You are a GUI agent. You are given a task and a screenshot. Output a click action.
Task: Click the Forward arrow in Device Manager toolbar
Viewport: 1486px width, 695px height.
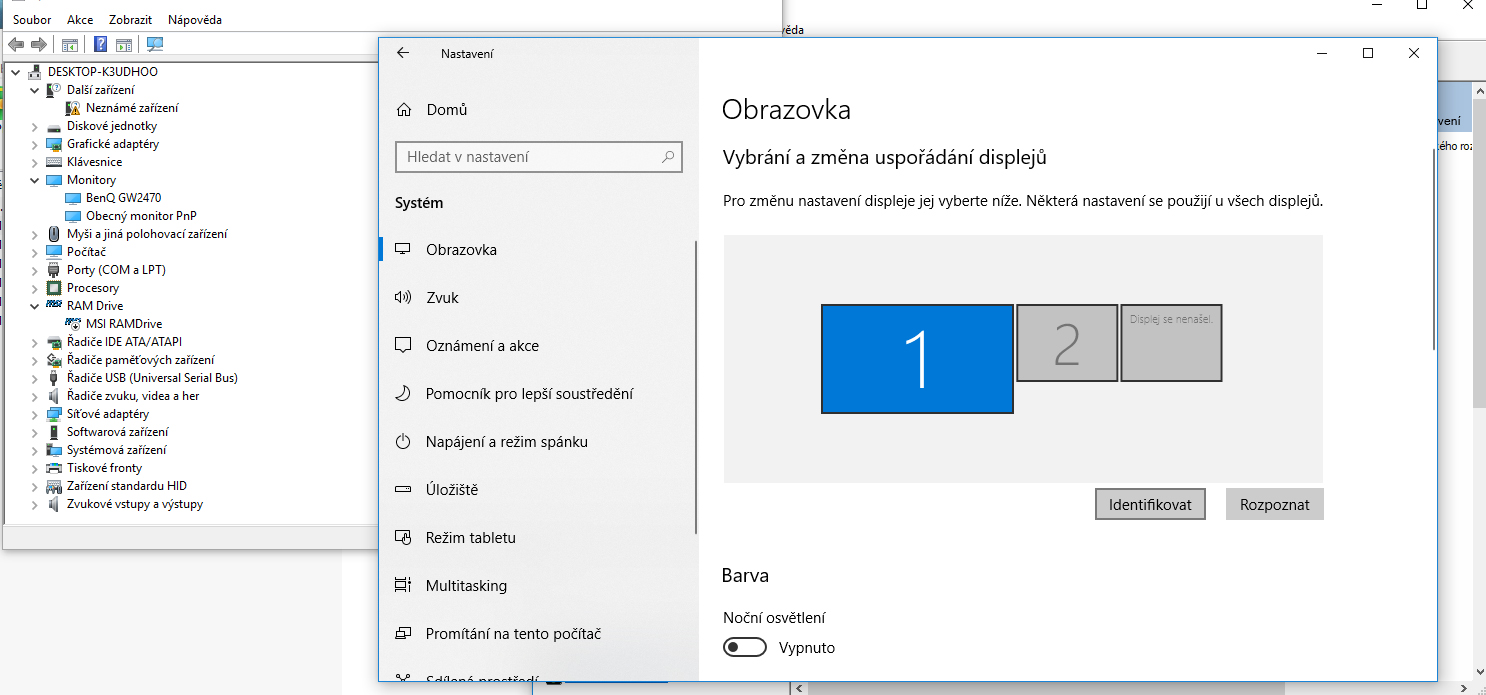coord(39,44)
